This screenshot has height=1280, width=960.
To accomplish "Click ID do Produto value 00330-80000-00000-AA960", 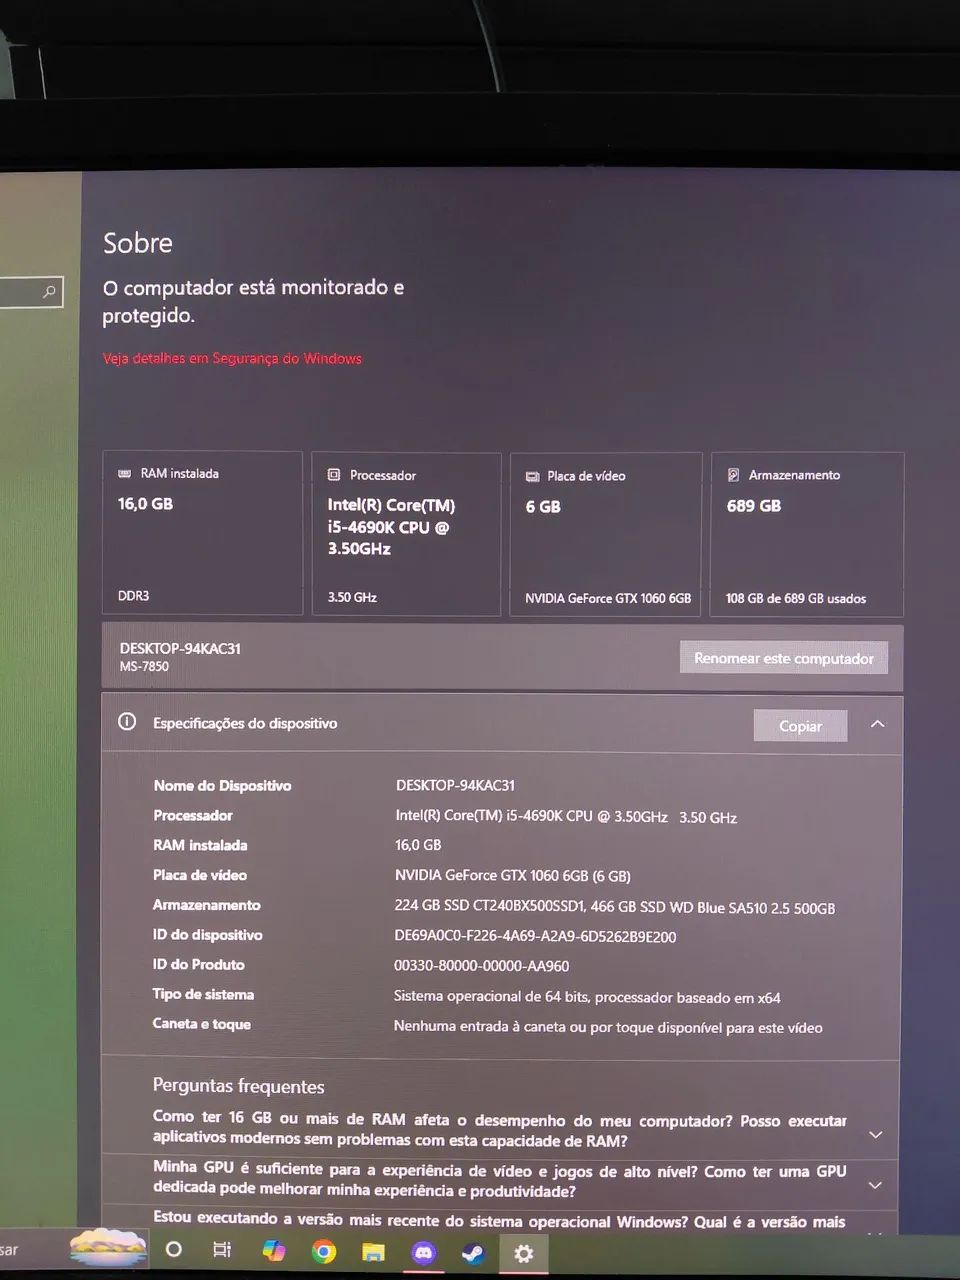I will tap(481, 966).
